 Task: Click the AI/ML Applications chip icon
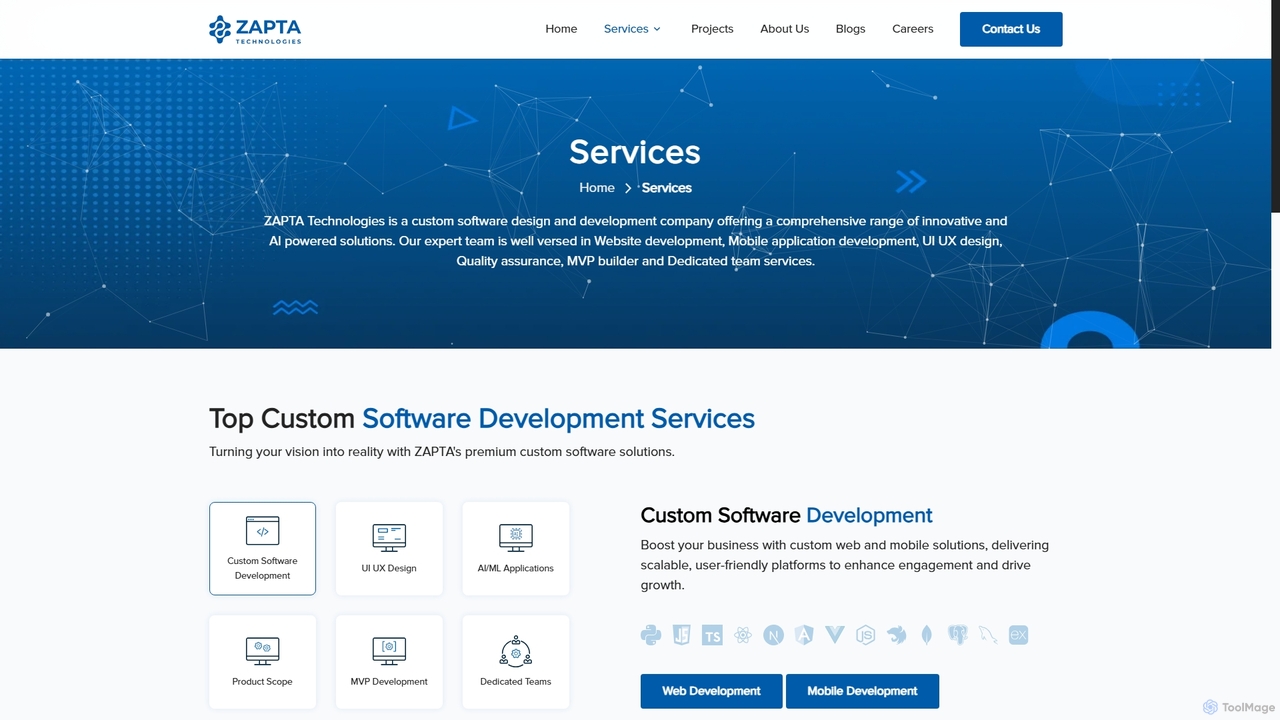[516, 537]
